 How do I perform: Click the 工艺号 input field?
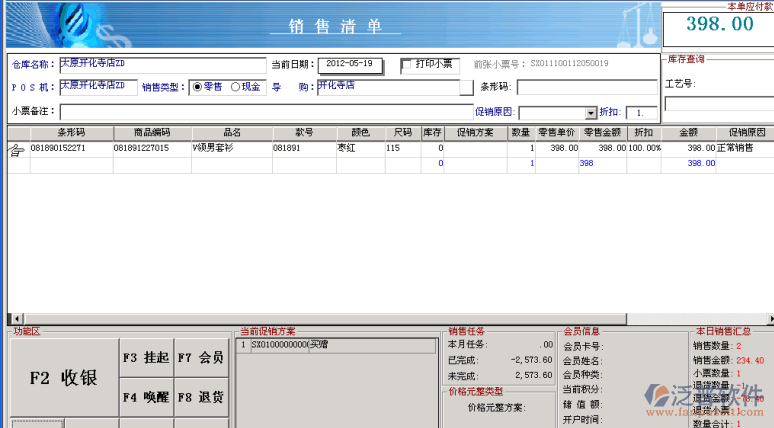(718, 103)
